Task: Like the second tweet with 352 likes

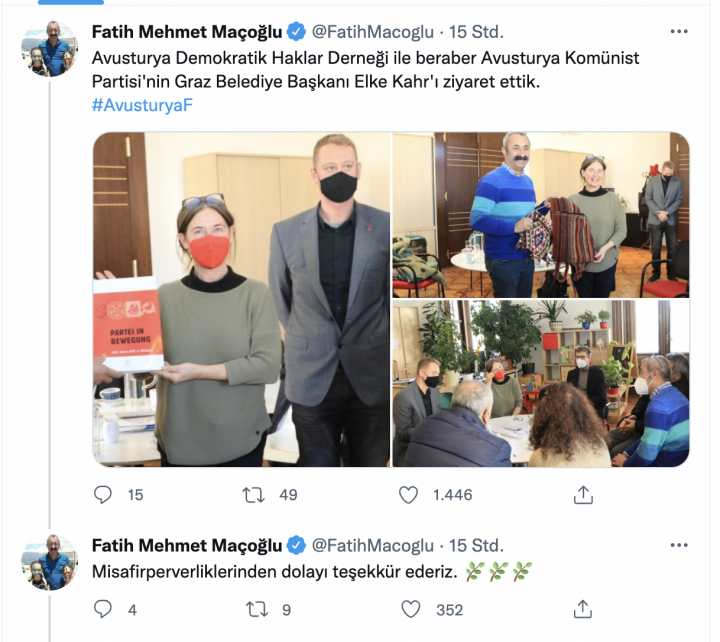Action: coord(411,609)
